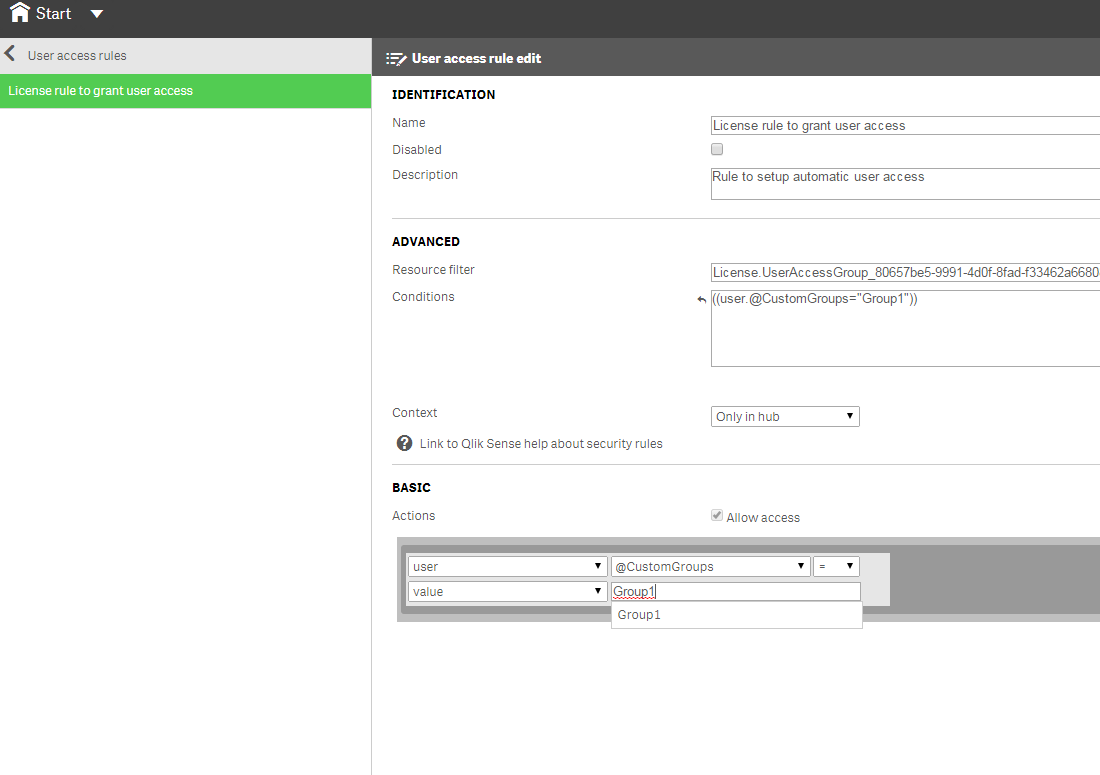Click the help question mark icon
The width and height of the screenshot is (1100, 775).
404,443
